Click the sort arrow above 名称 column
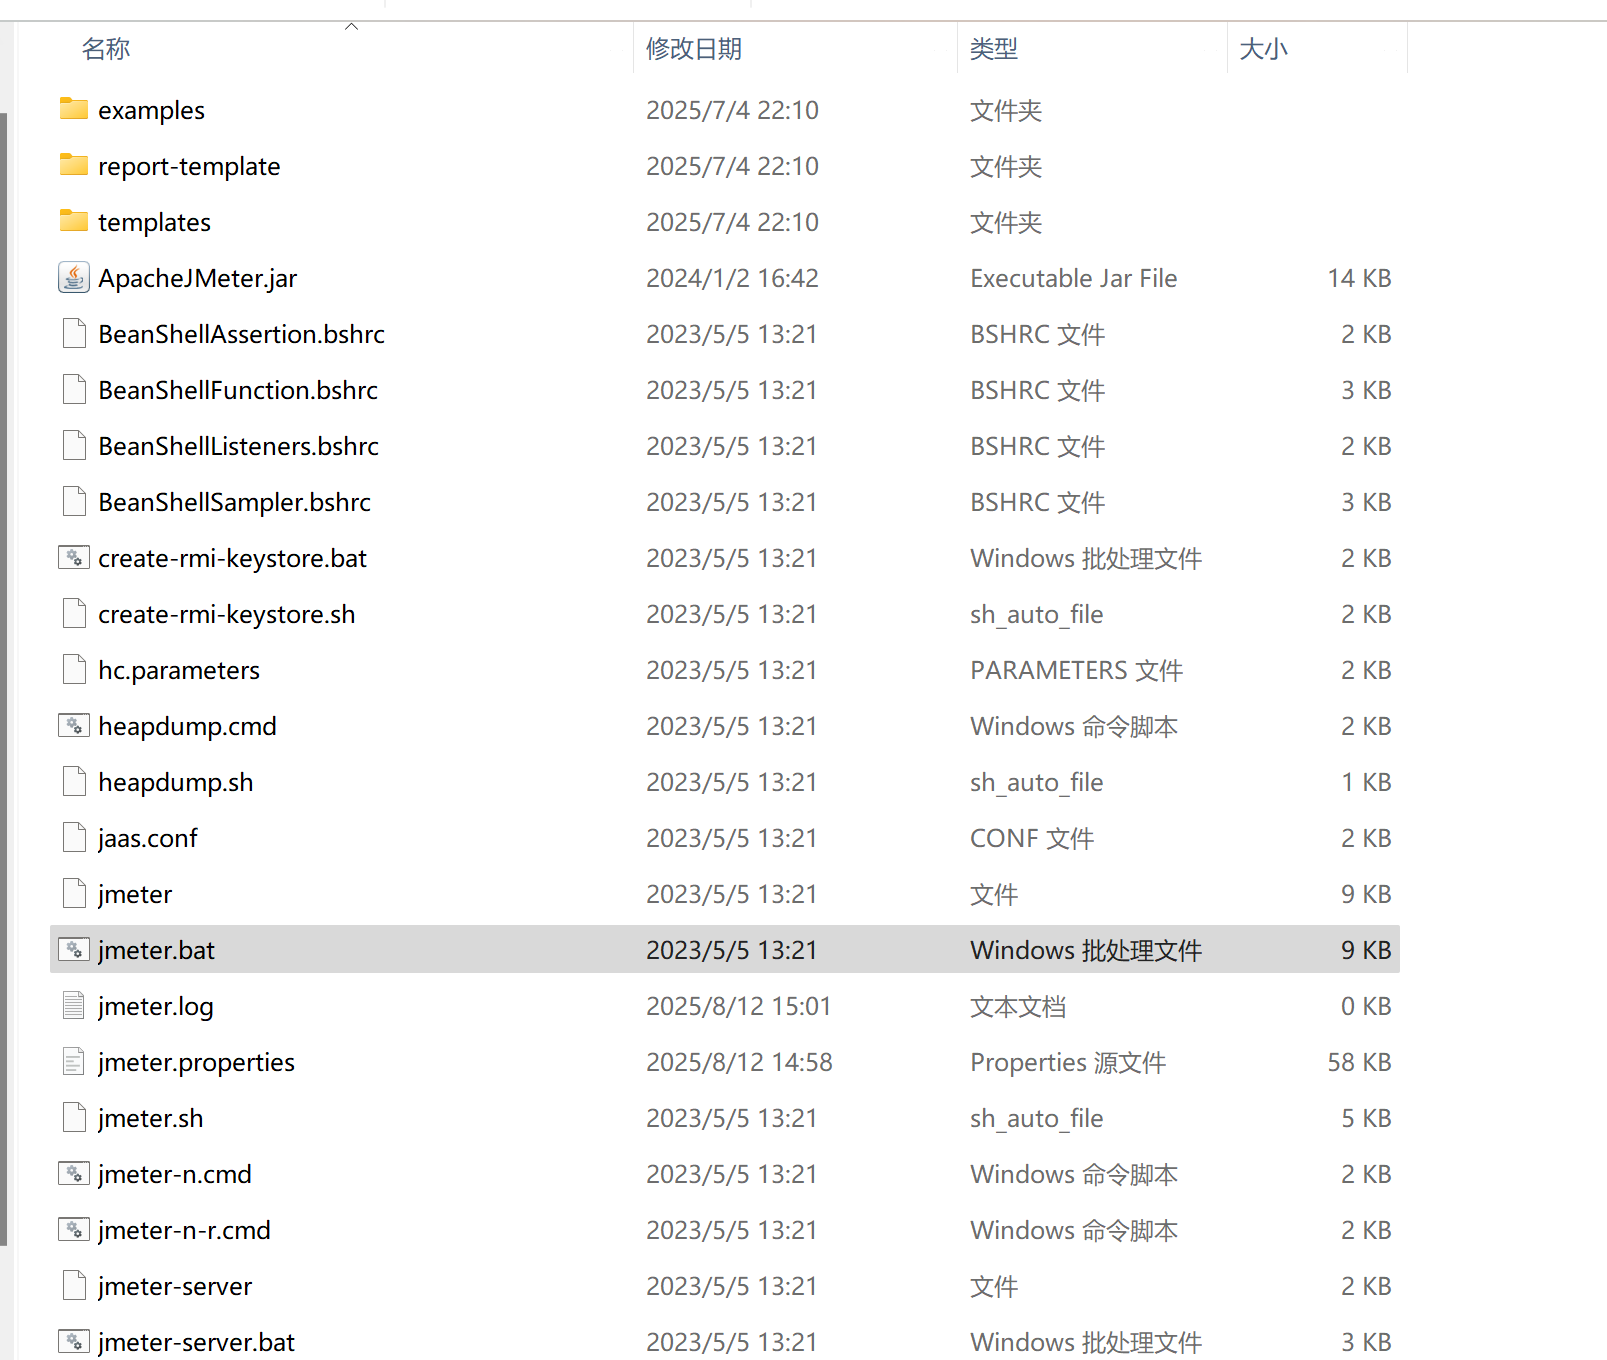The width and height of the screenshot is (1607, 1360). 351,27
